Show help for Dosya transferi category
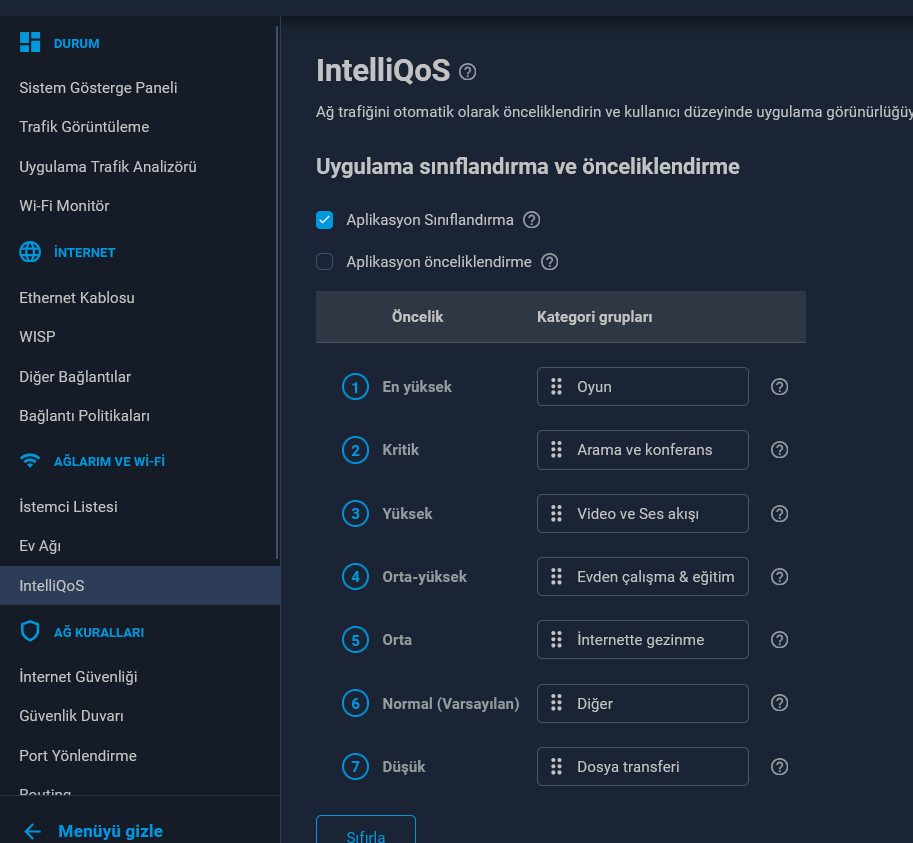913x843 pixels. (779, 766)
